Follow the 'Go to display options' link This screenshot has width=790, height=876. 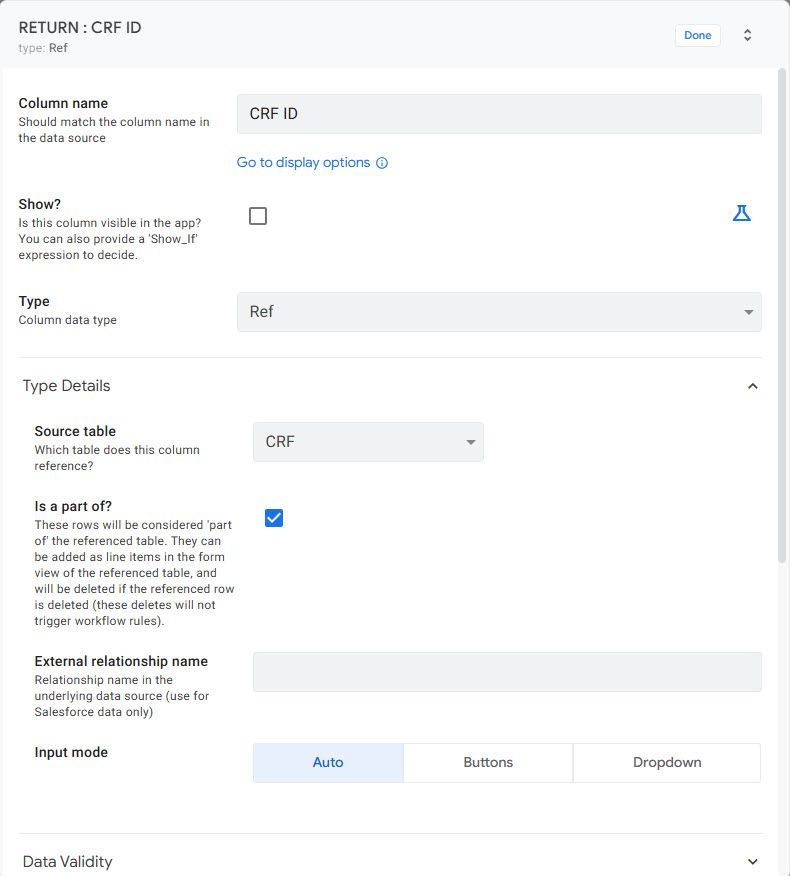click(x=303, y=163)
